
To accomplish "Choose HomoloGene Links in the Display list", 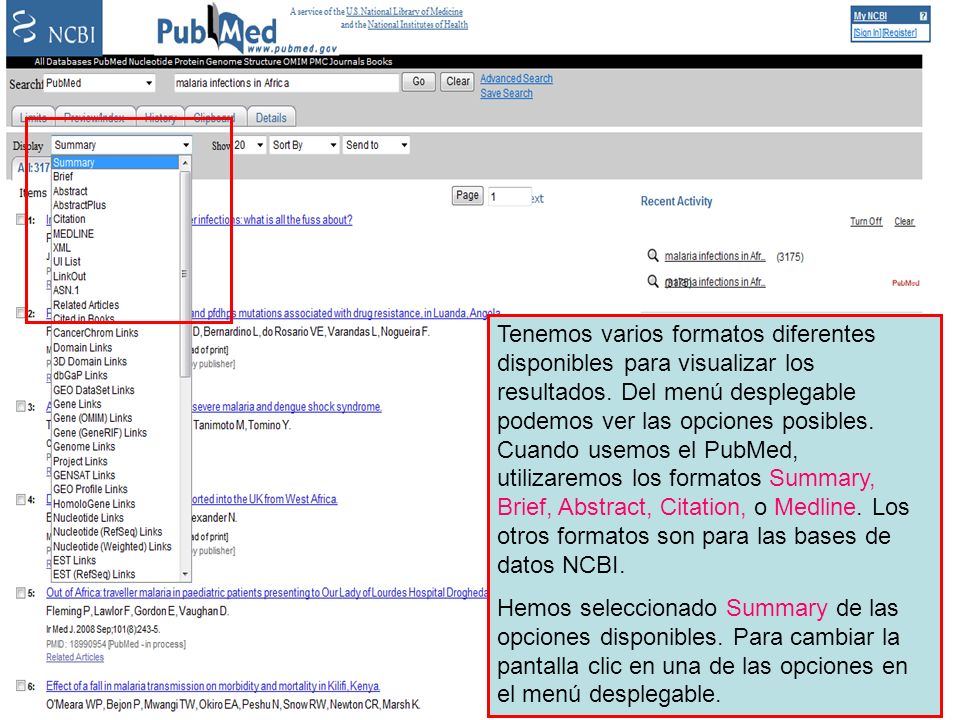I will pos(115,504).
